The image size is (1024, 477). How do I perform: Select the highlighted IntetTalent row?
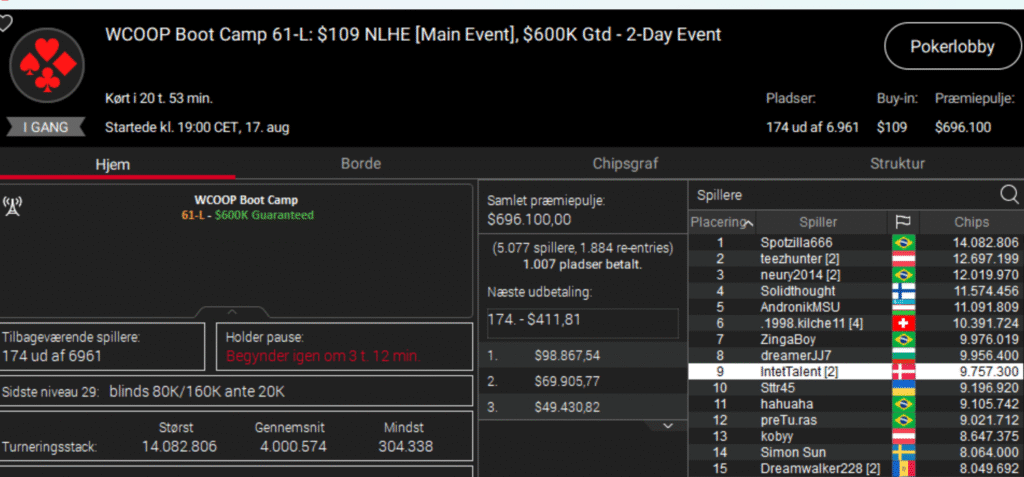pos(802,371)
